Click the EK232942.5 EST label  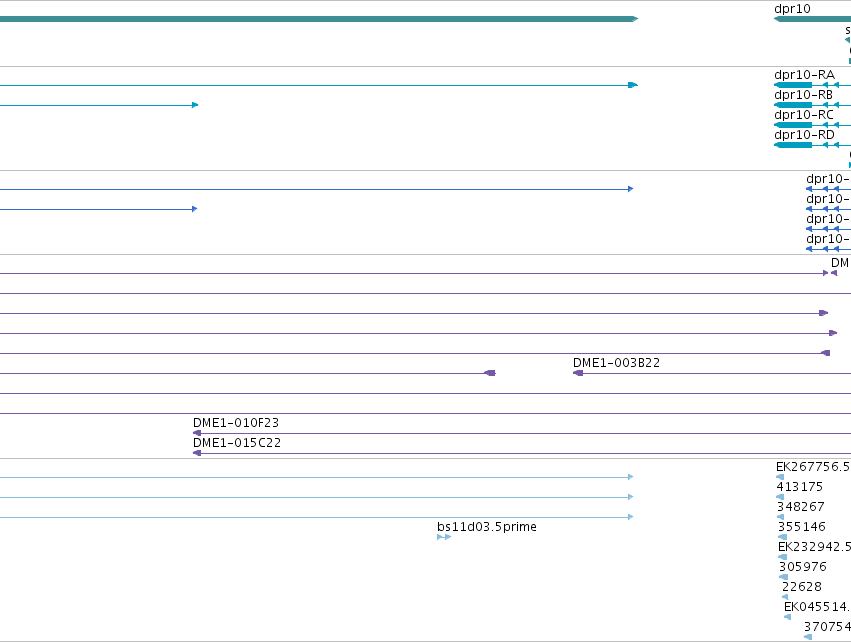(x=814, y=547)
